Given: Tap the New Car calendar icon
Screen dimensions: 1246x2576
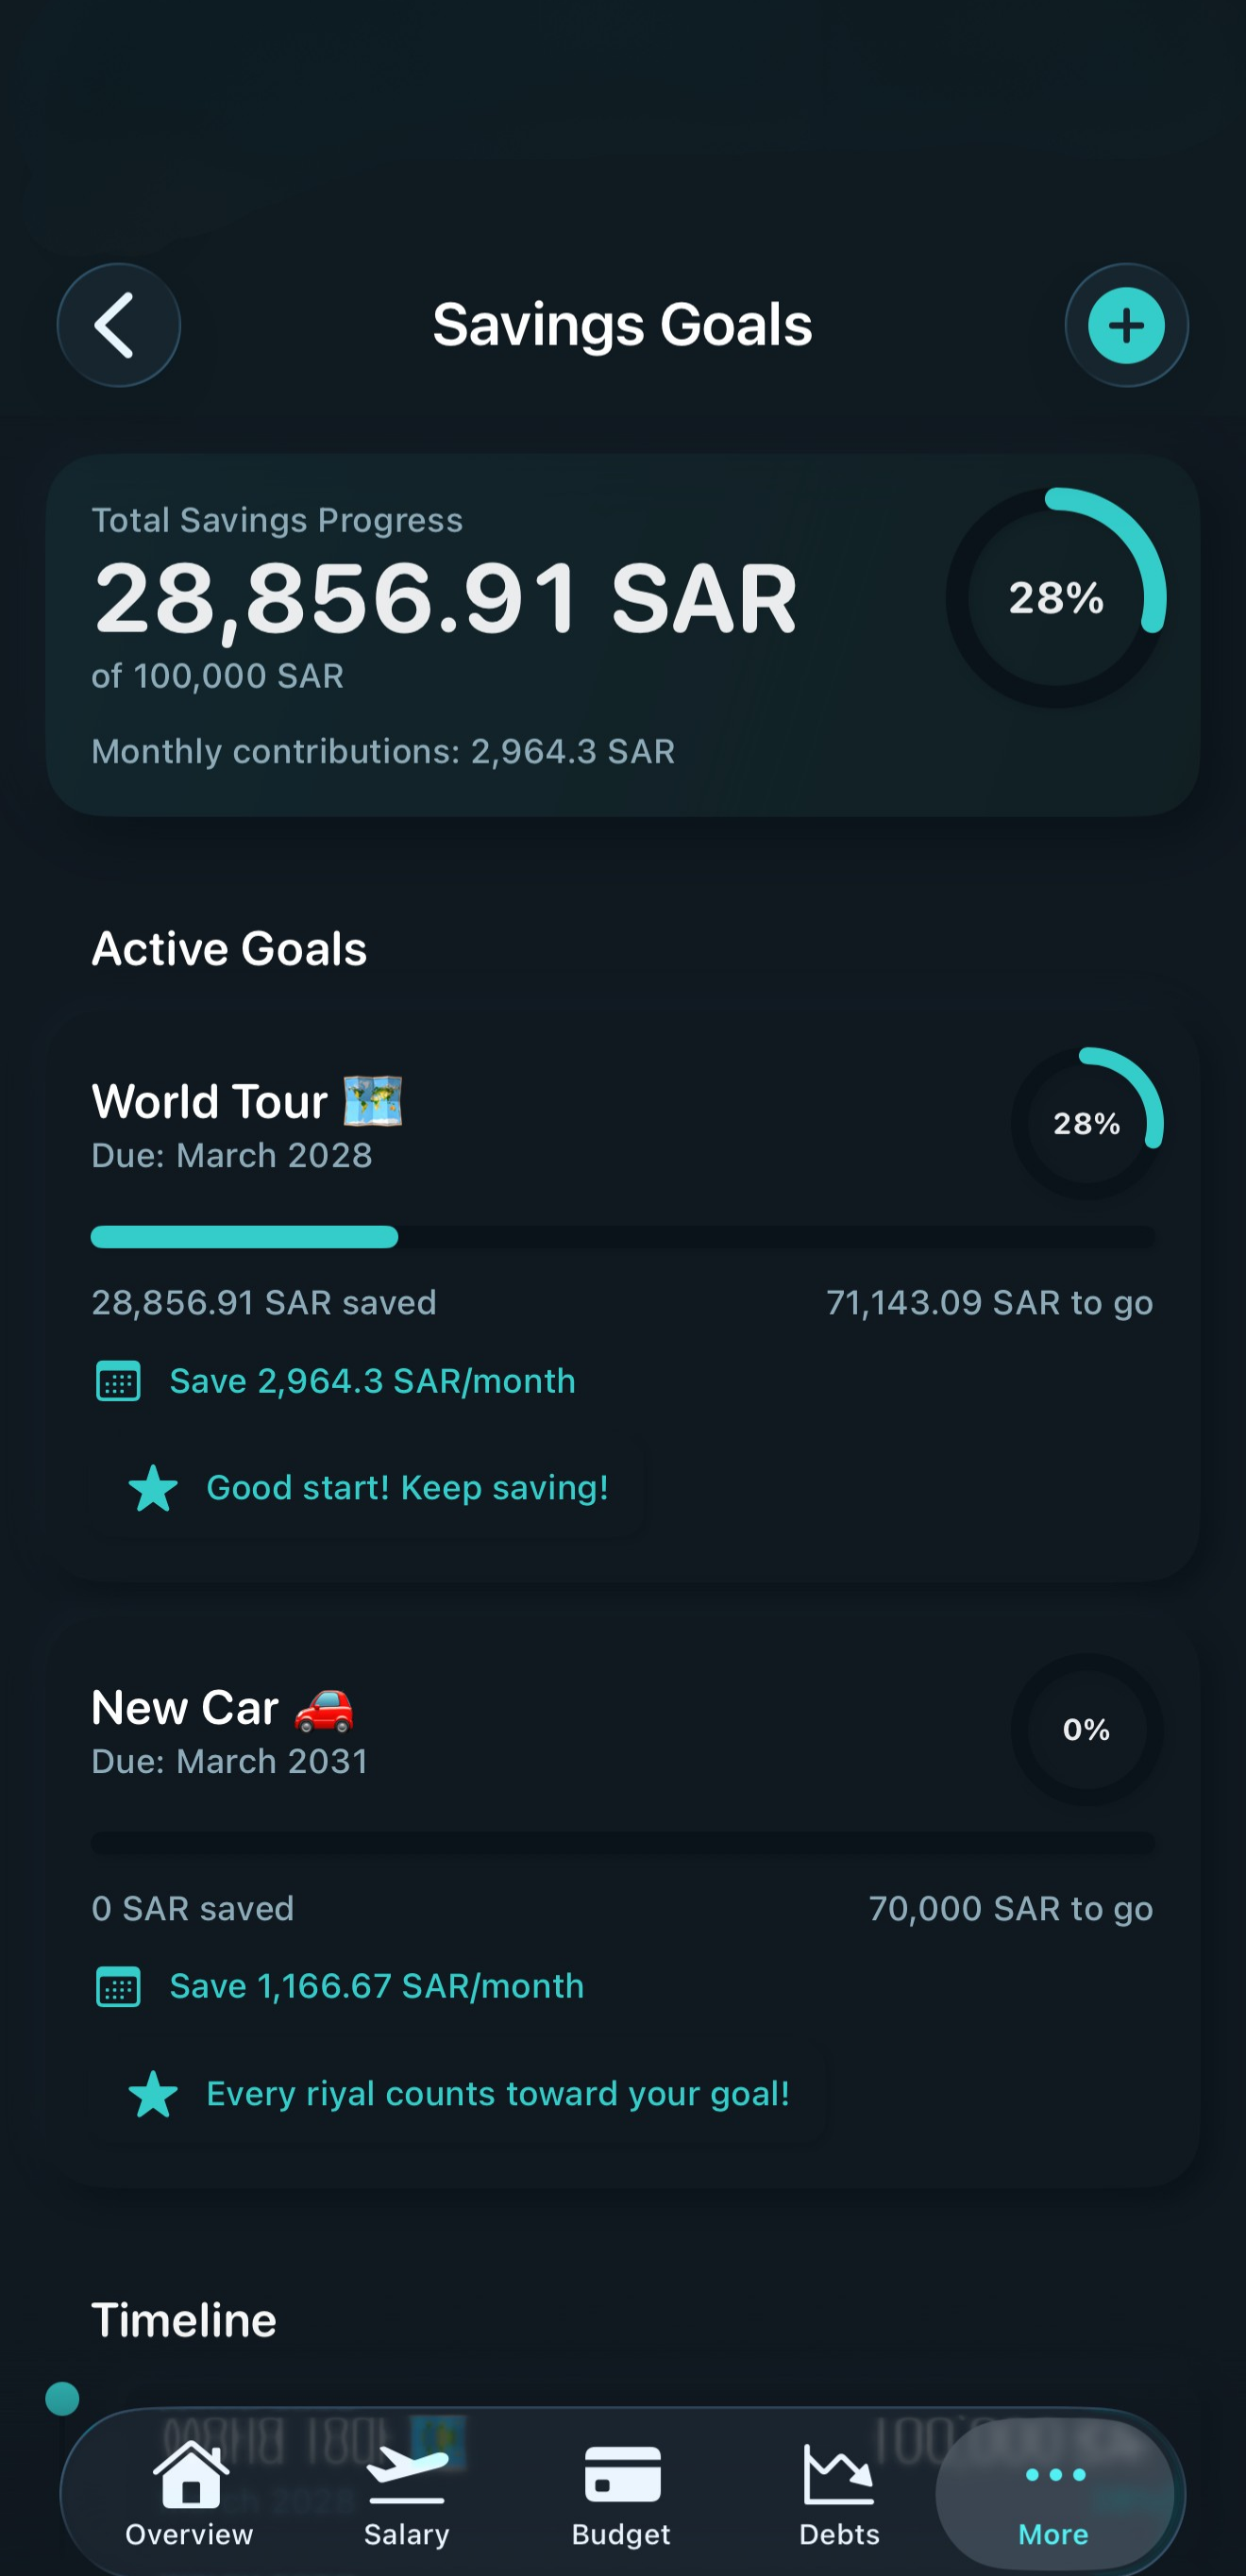Looking at the screenshot, I should pos(118,1987).
